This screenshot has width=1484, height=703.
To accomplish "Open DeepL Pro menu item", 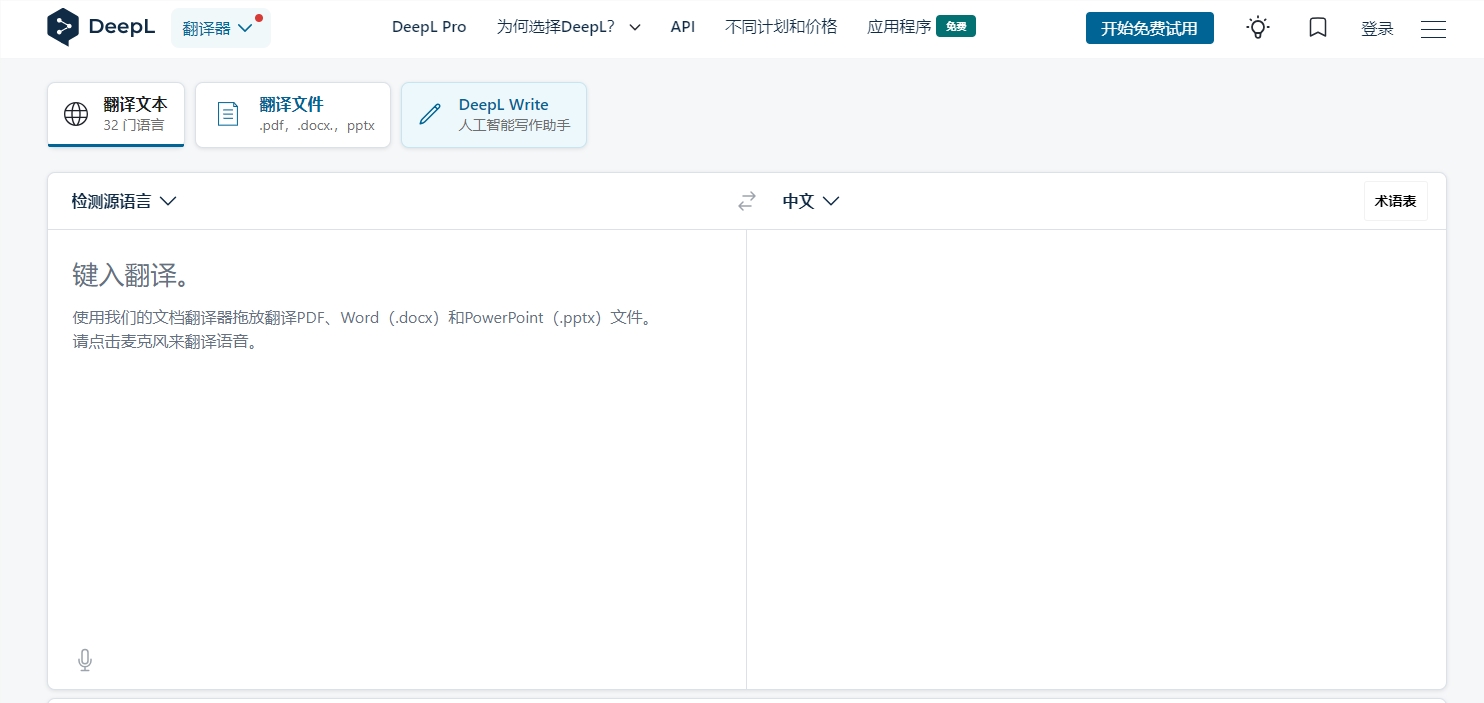I will [x=429, y=27].
